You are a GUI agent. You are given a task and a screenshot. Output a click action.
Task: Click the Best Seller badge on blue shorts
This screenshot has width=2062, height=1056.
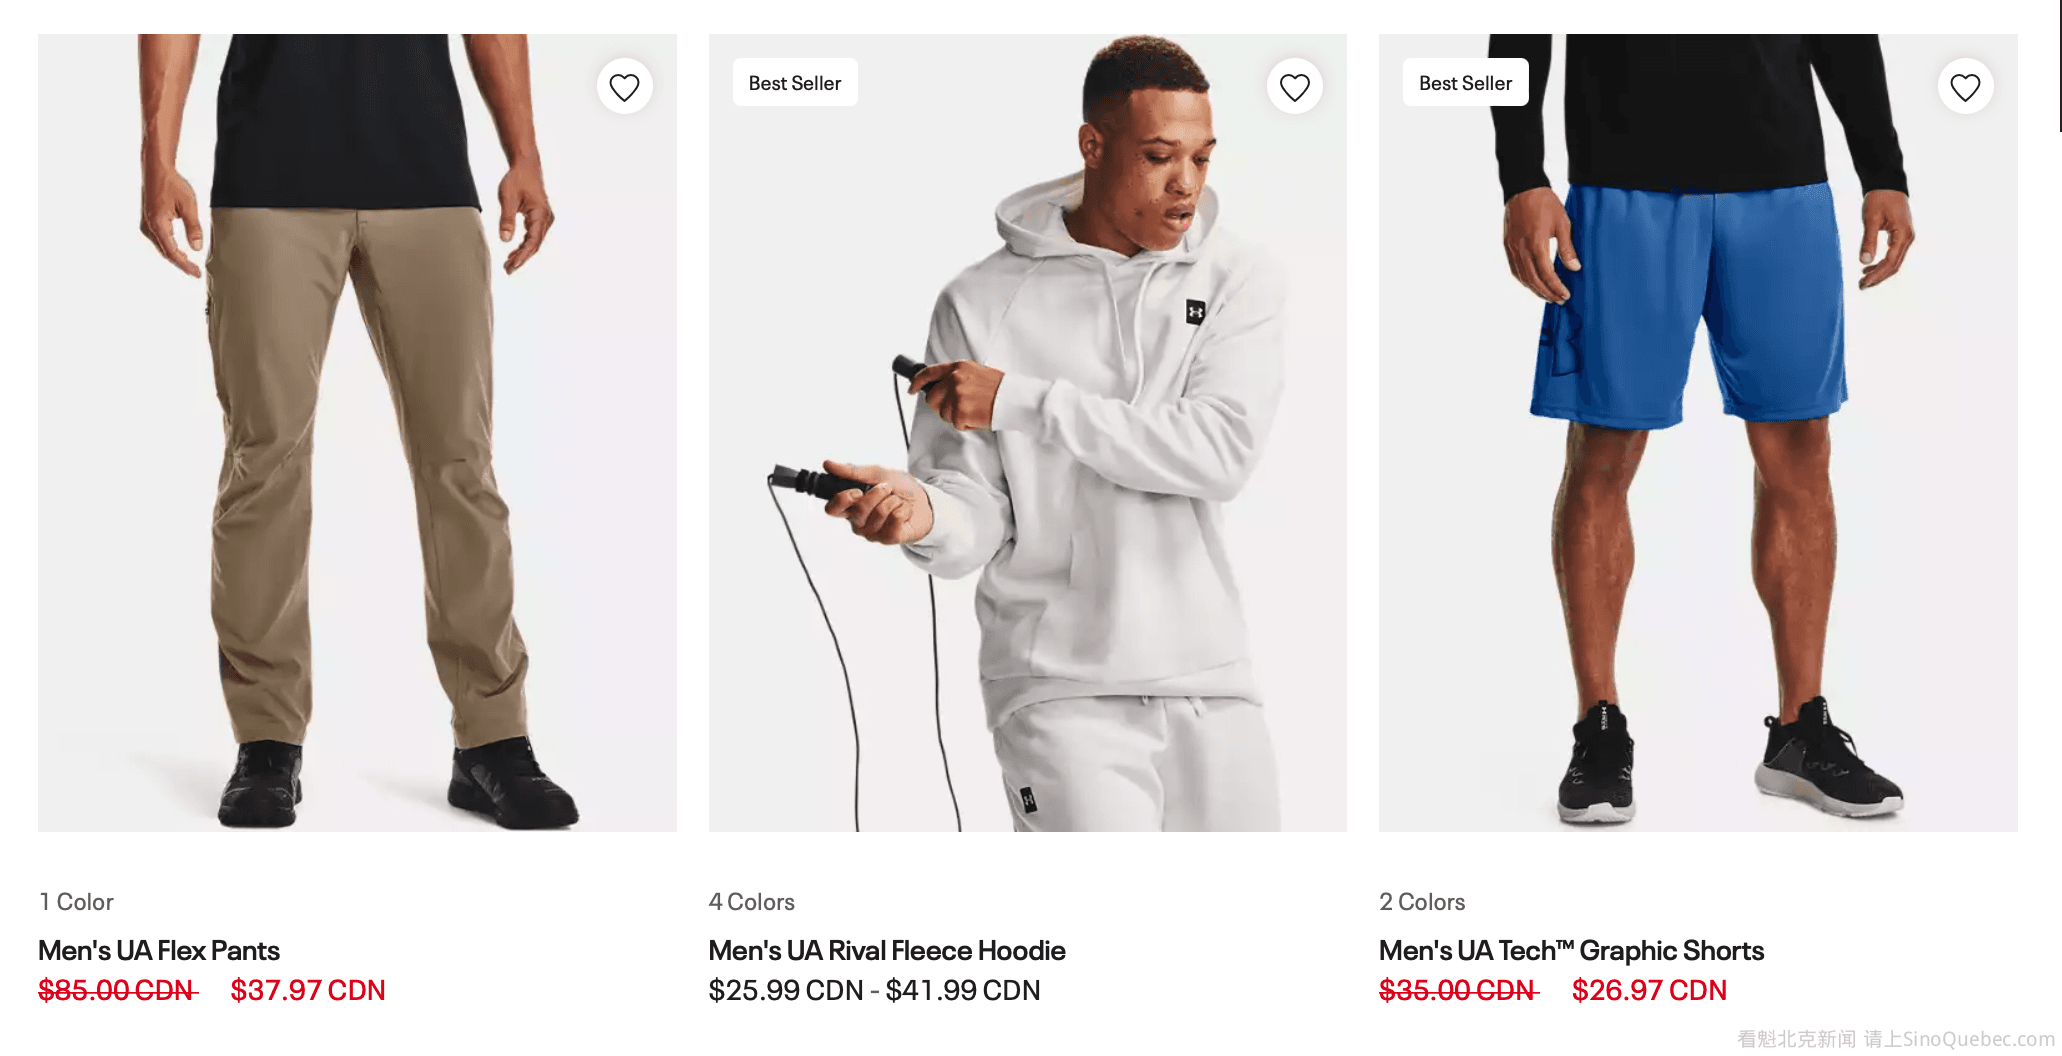pyautogui.click(x=1465, y=83)
